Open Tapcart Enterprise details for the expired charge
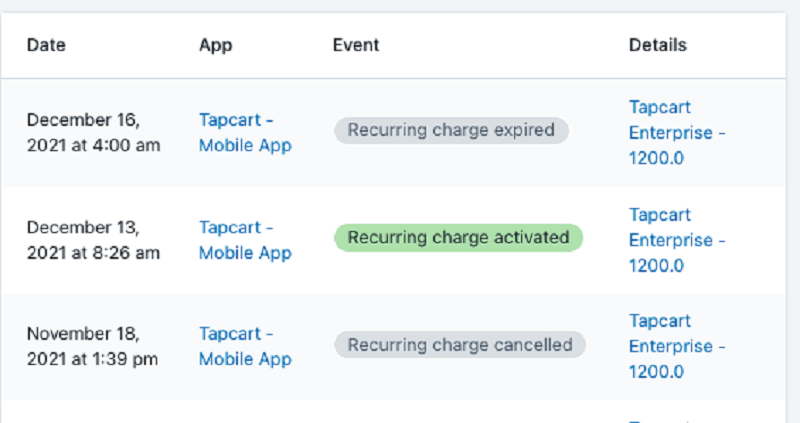The height and width of the screenshot is (423, 800). (x=676, y=133)
